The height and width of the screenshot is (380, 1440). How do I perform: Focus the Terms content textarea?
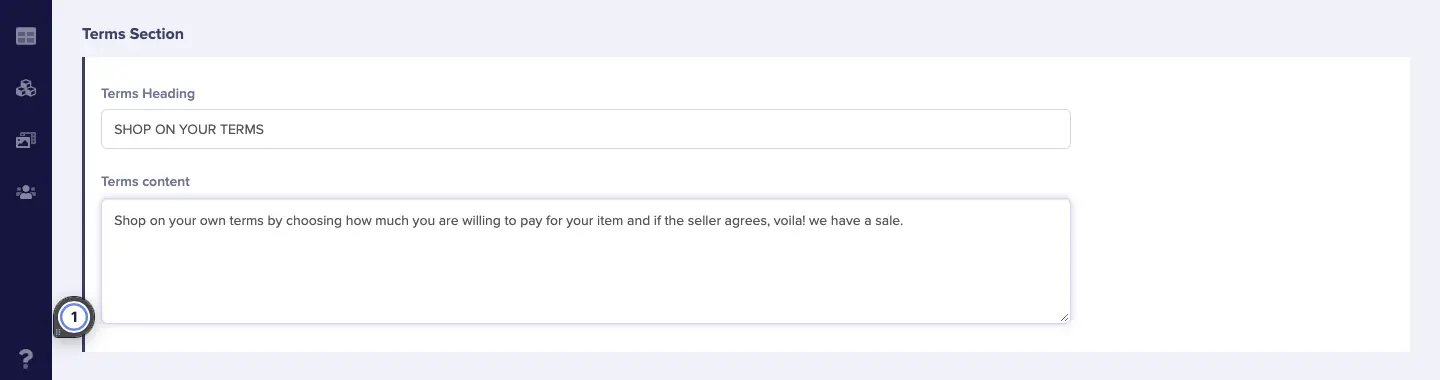click(x=586, y=261)
